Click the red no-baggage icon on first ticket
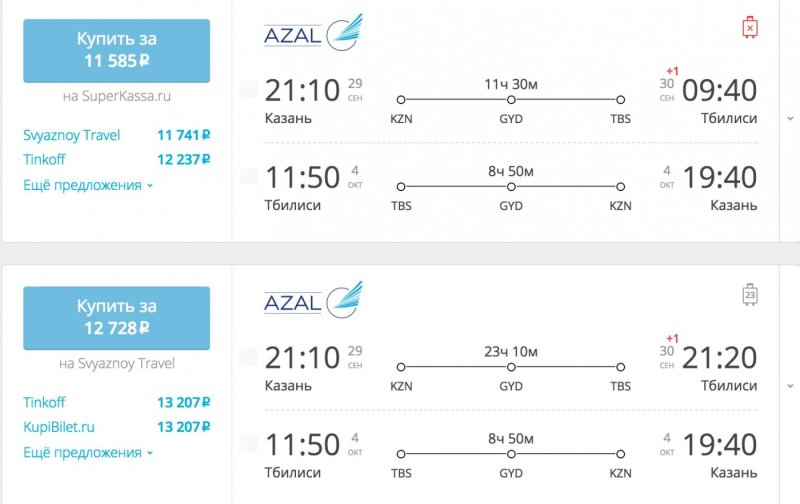This screenshot has height=504, width=800. pyautogui.click(x=749, y=28)
